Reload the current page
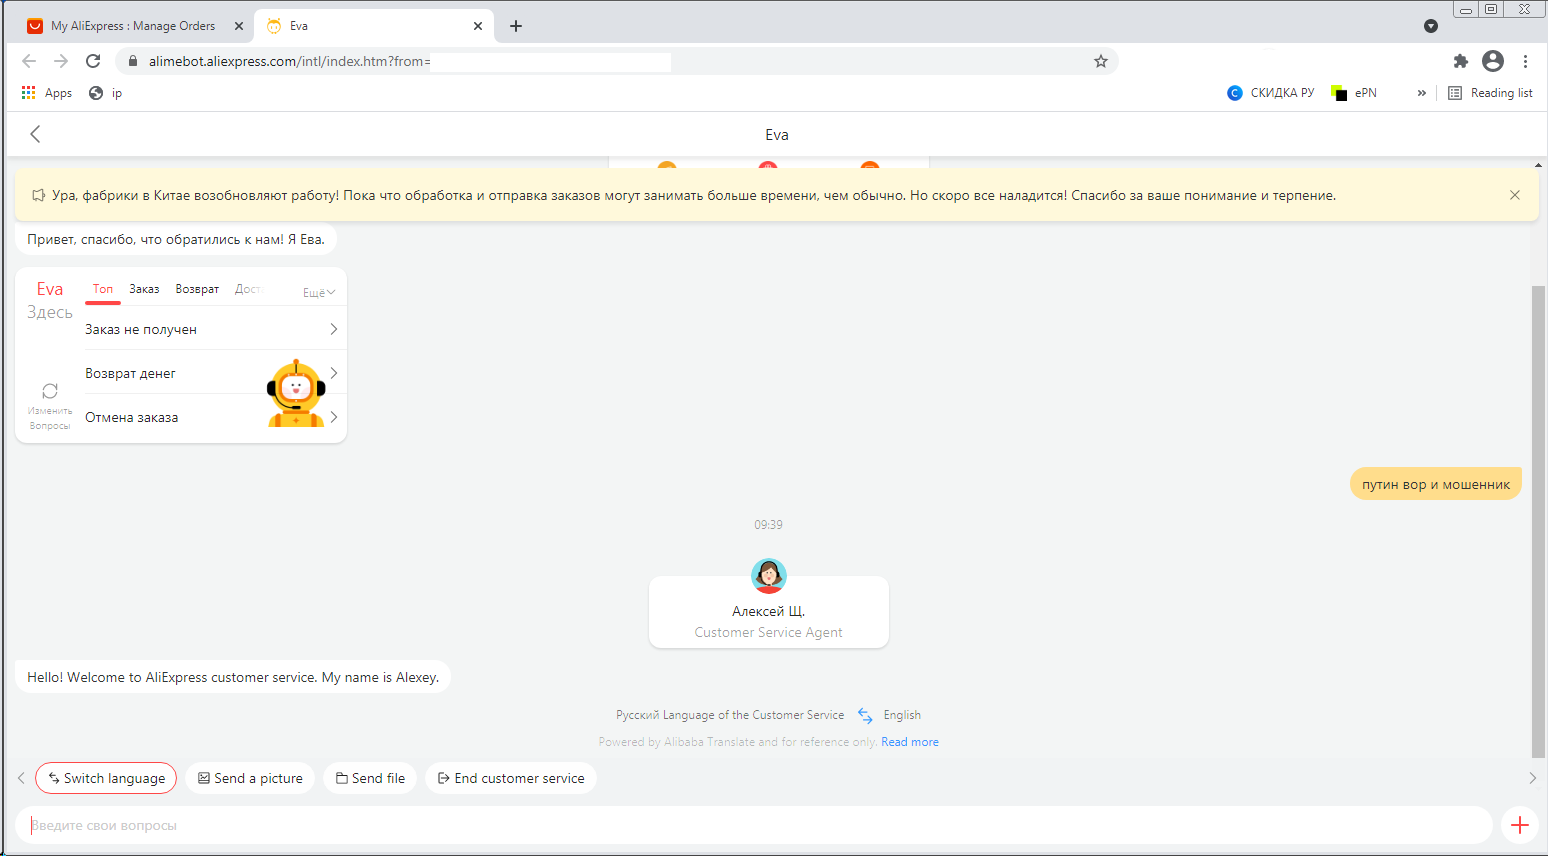 coord(93,61)
